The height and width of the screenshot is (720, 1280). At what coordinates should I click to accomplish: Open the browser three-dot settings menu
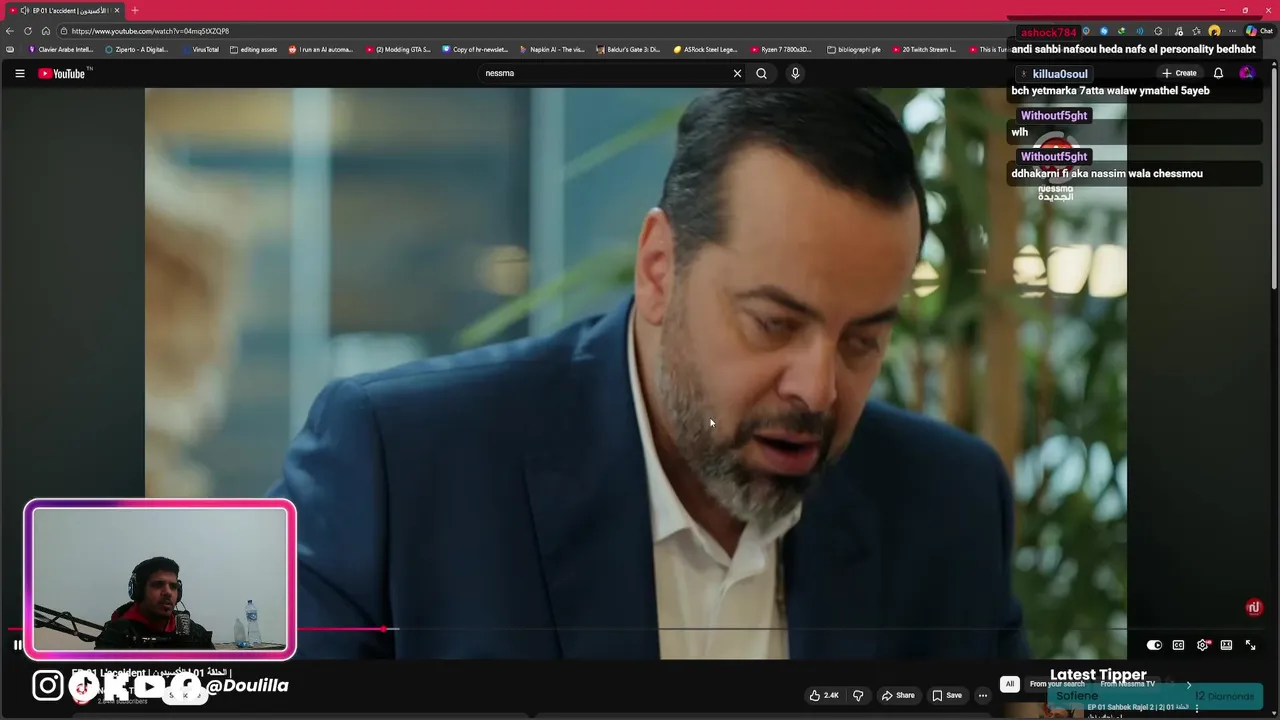point(1232,31)
